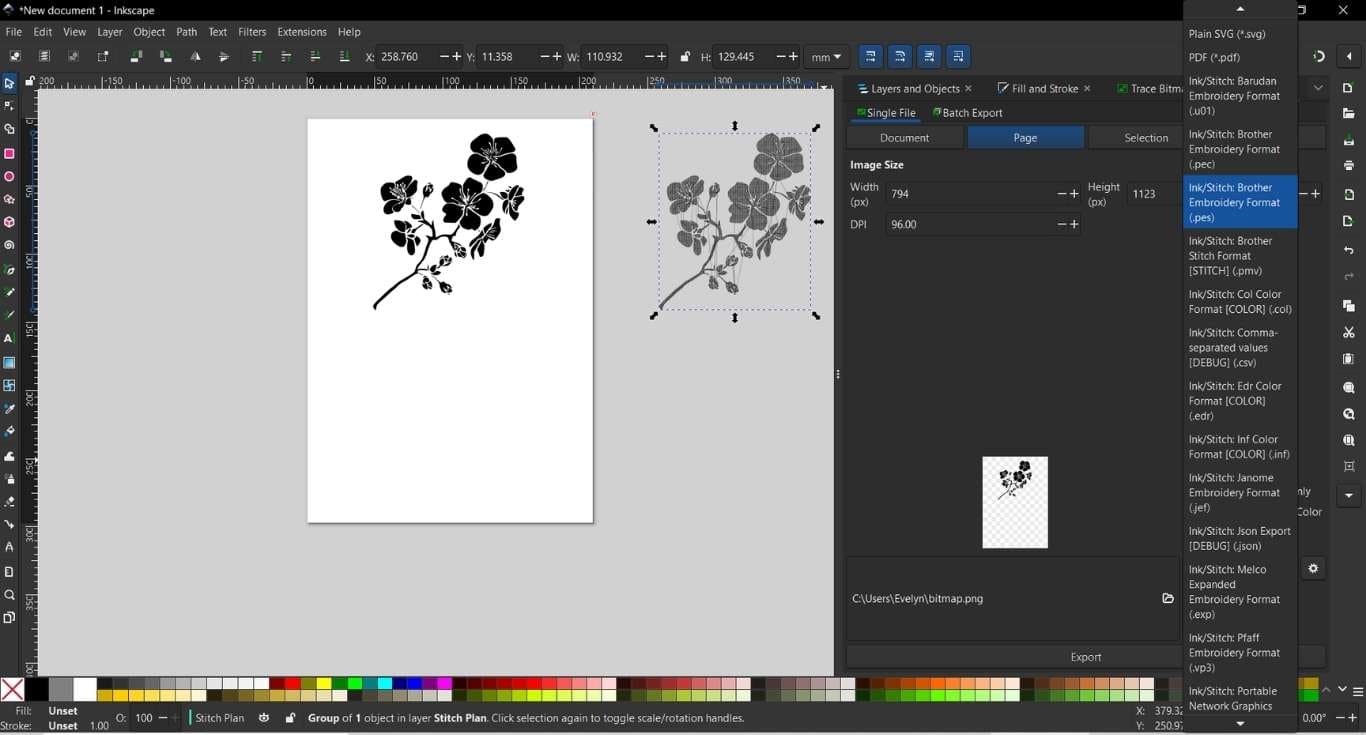Open the mm units dropdown
Image resolution: width=1366 pixels, height=735 pixels.
point(826,57)
